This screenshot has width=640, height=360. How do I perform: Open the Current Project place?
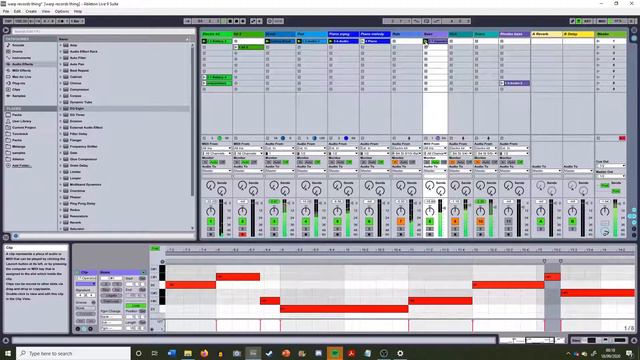tap(24, 128)
